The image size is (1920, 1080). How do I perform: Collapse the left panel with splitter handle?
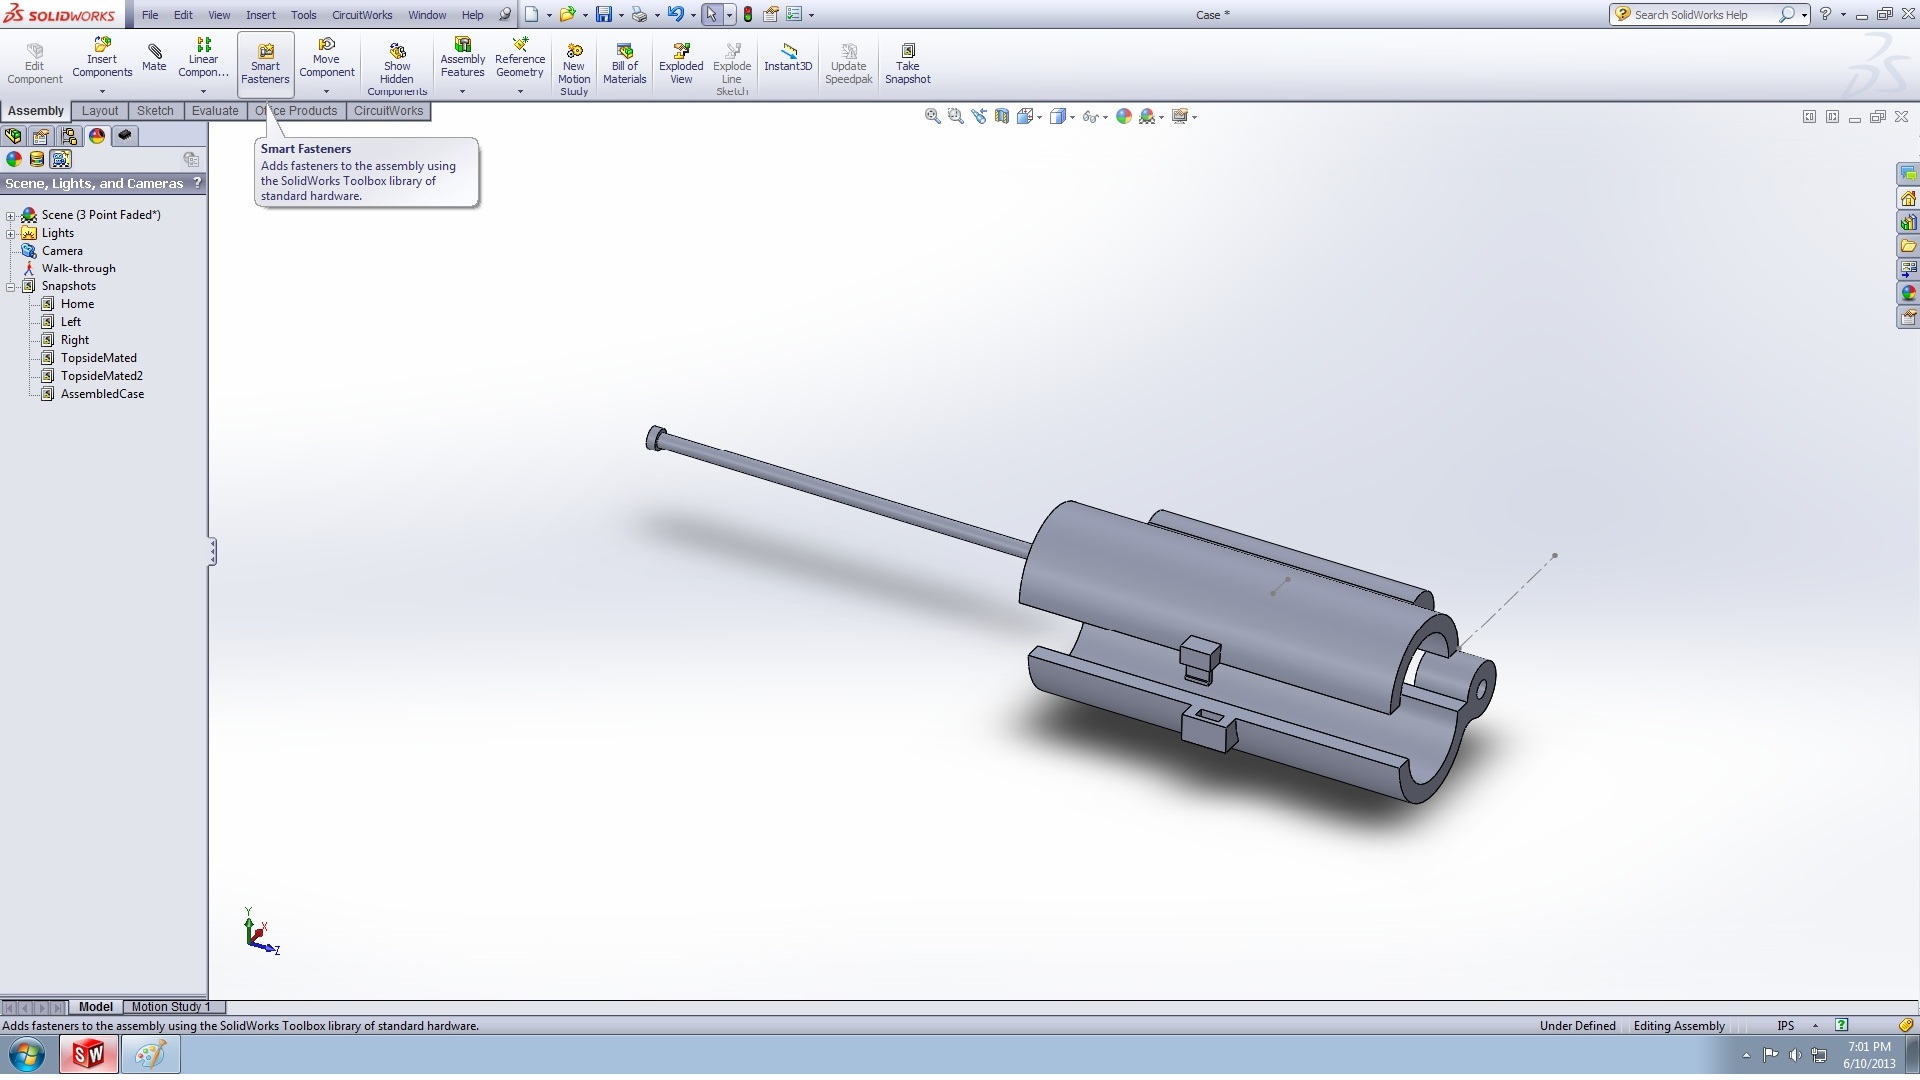tap(212, 552)
